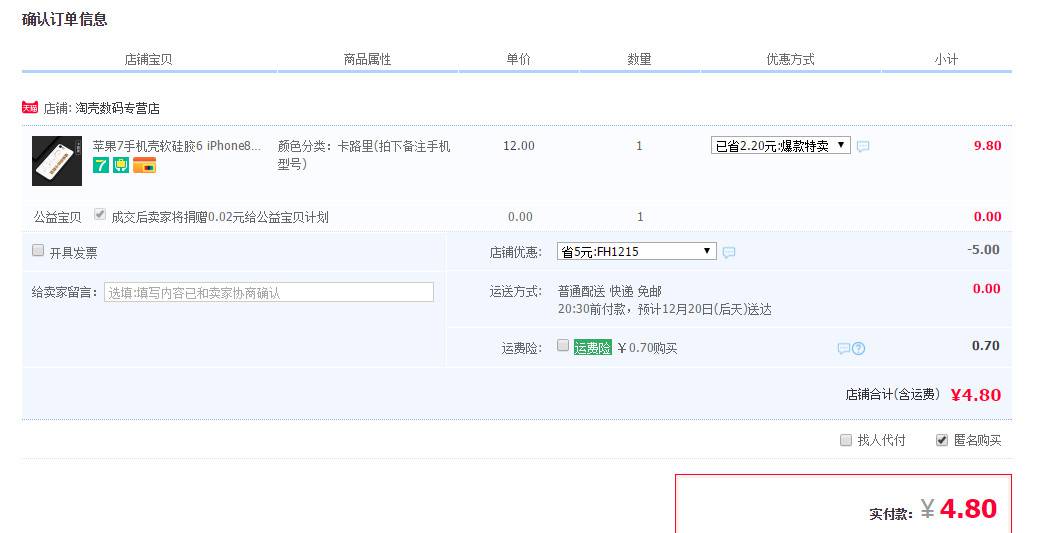Click the item subtotal 9.80

pos(987,145)
